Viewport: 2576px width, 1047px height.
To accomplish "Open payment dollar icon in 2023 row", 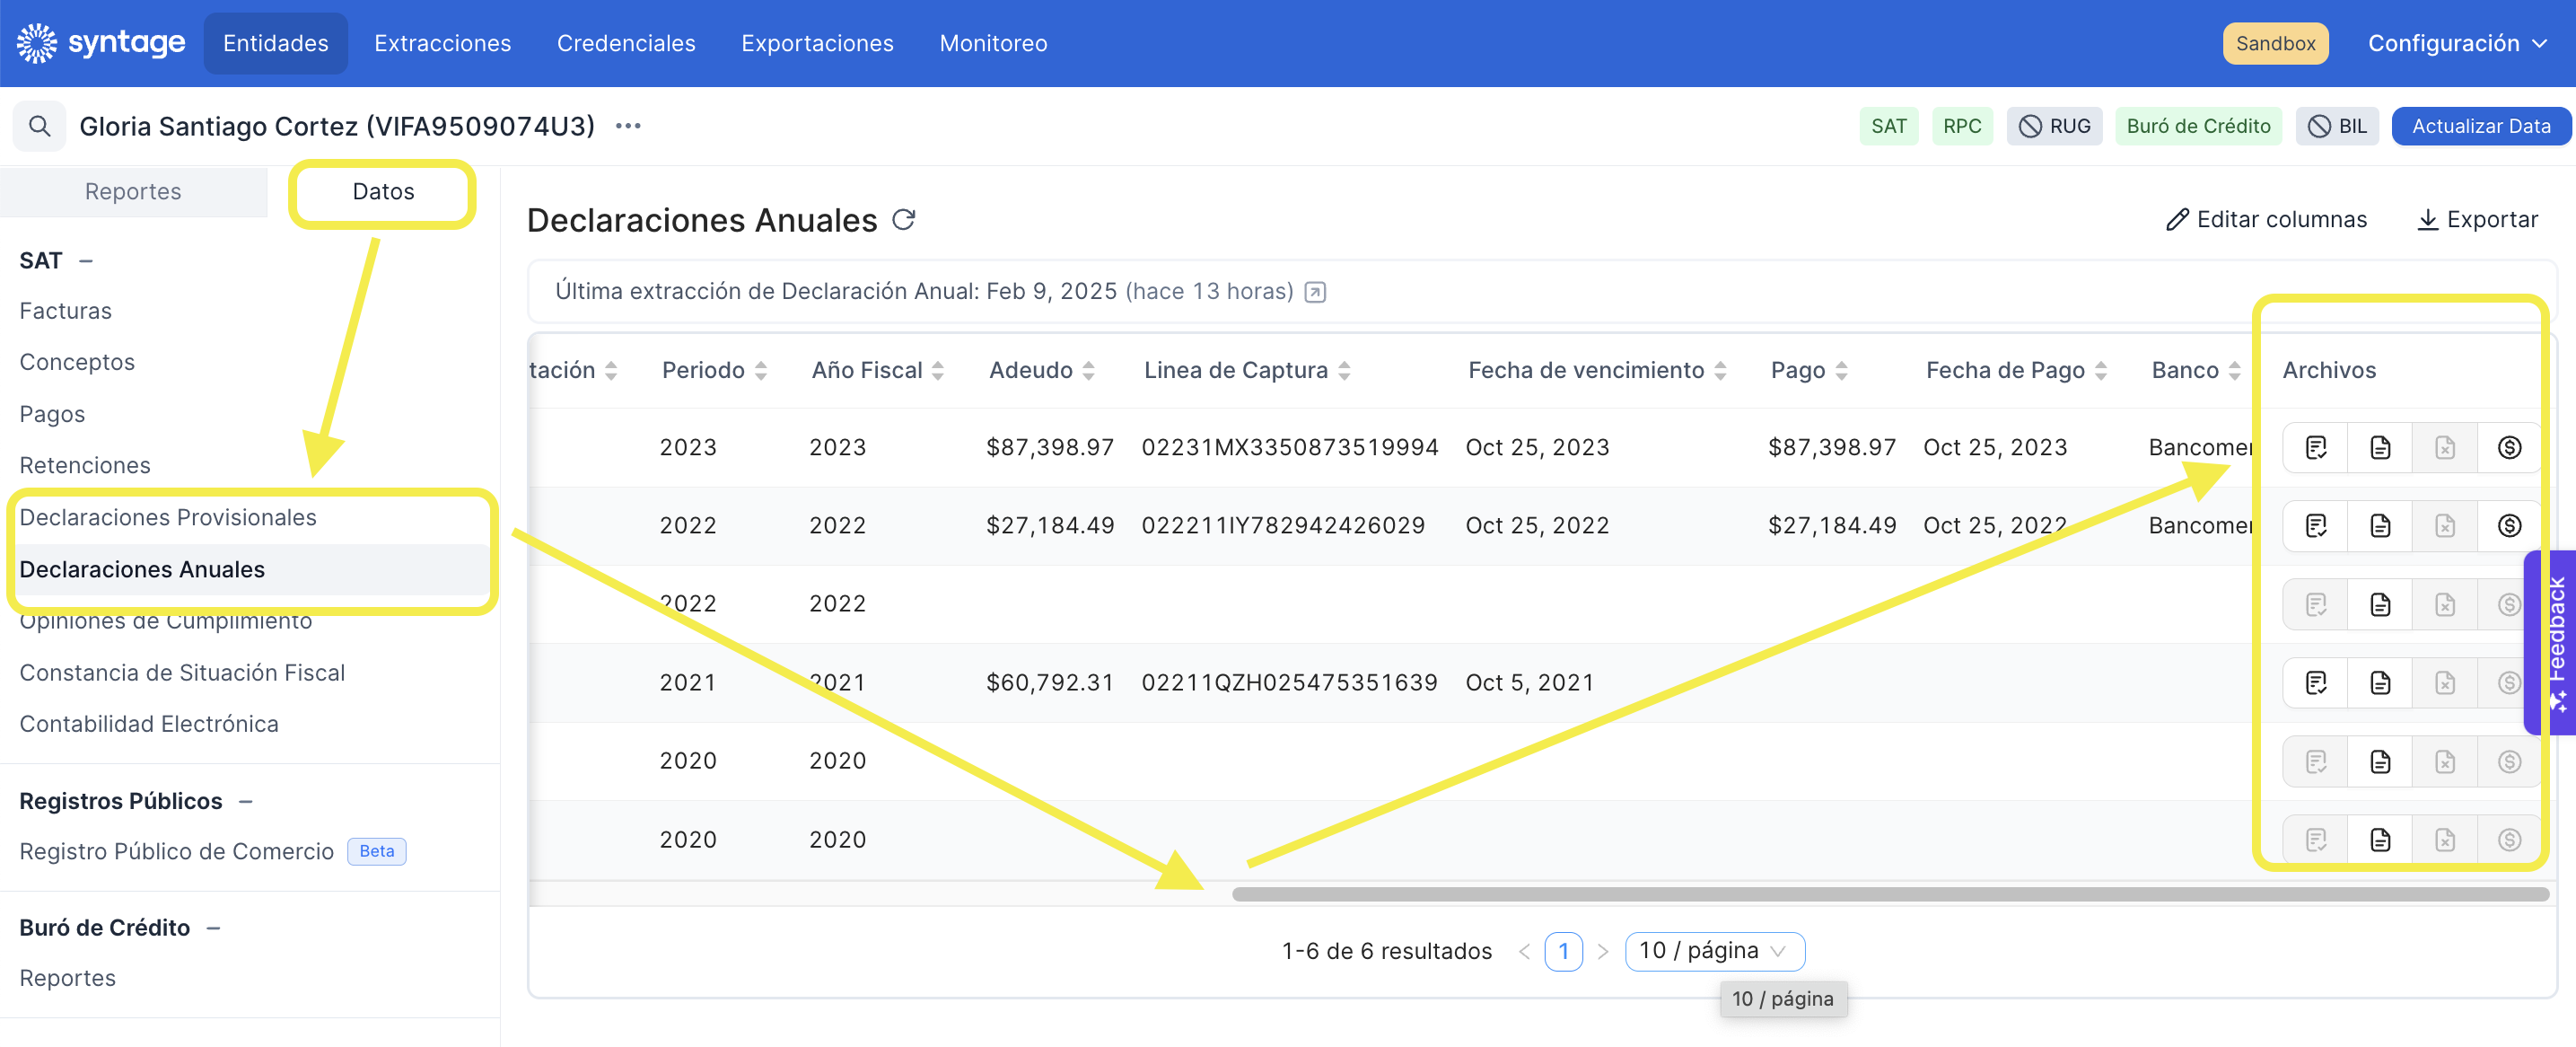I will coord(2509,447).
